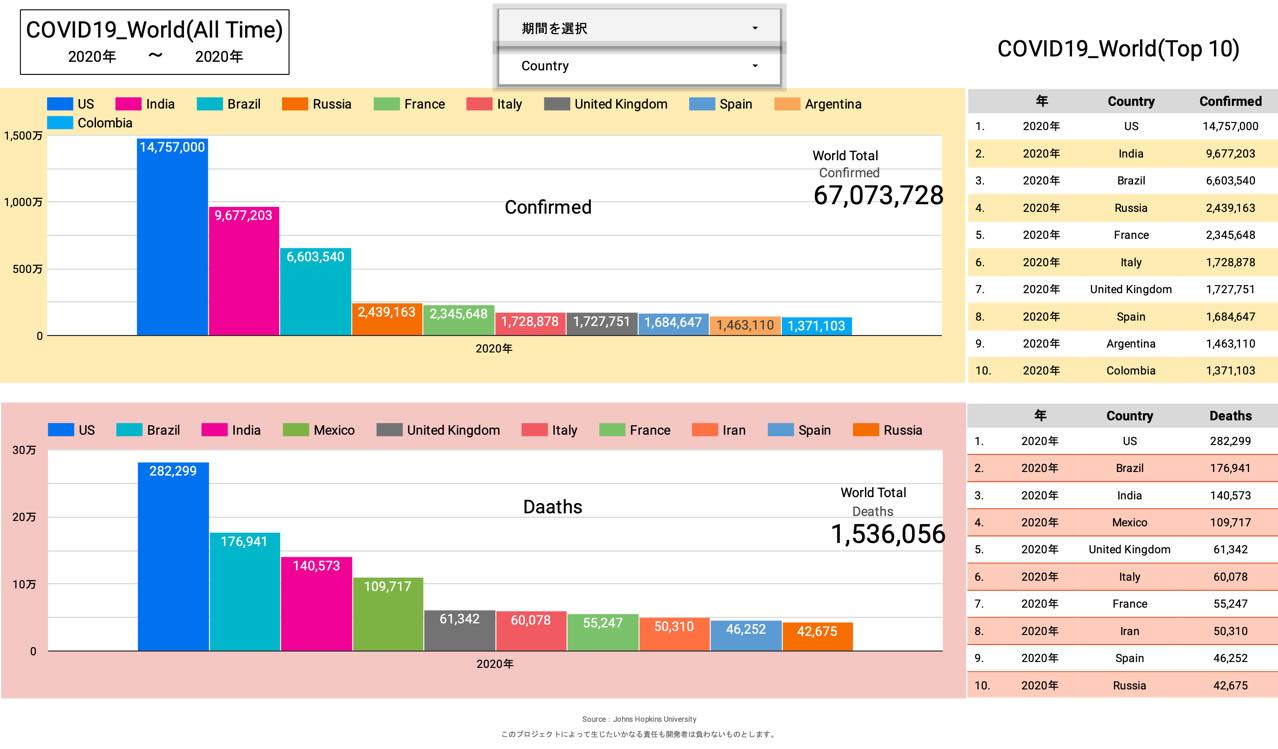Sort table by Confirmed column header

pos(1229,101)
